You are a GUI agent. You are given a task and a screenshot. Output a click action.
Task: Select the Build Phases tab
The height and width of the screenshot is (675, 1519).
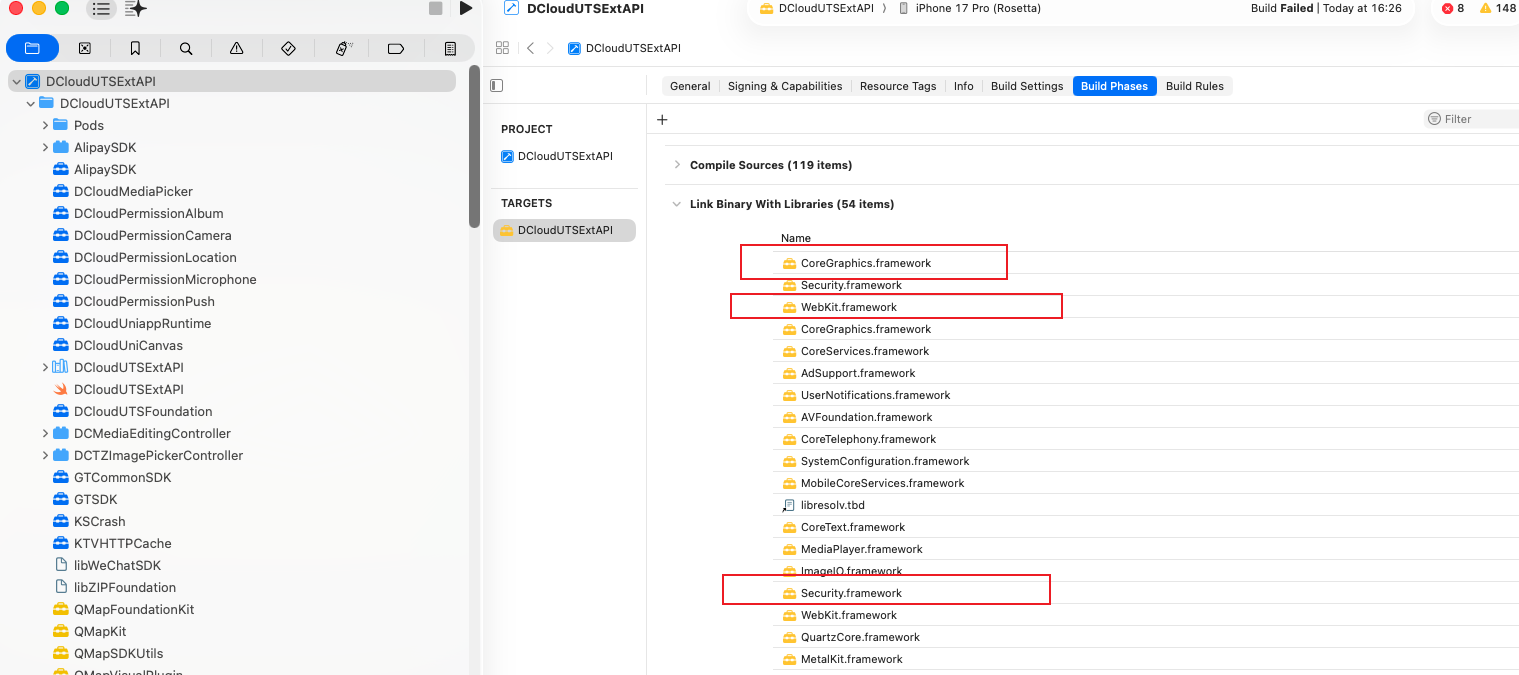[x=1114, y=86]
